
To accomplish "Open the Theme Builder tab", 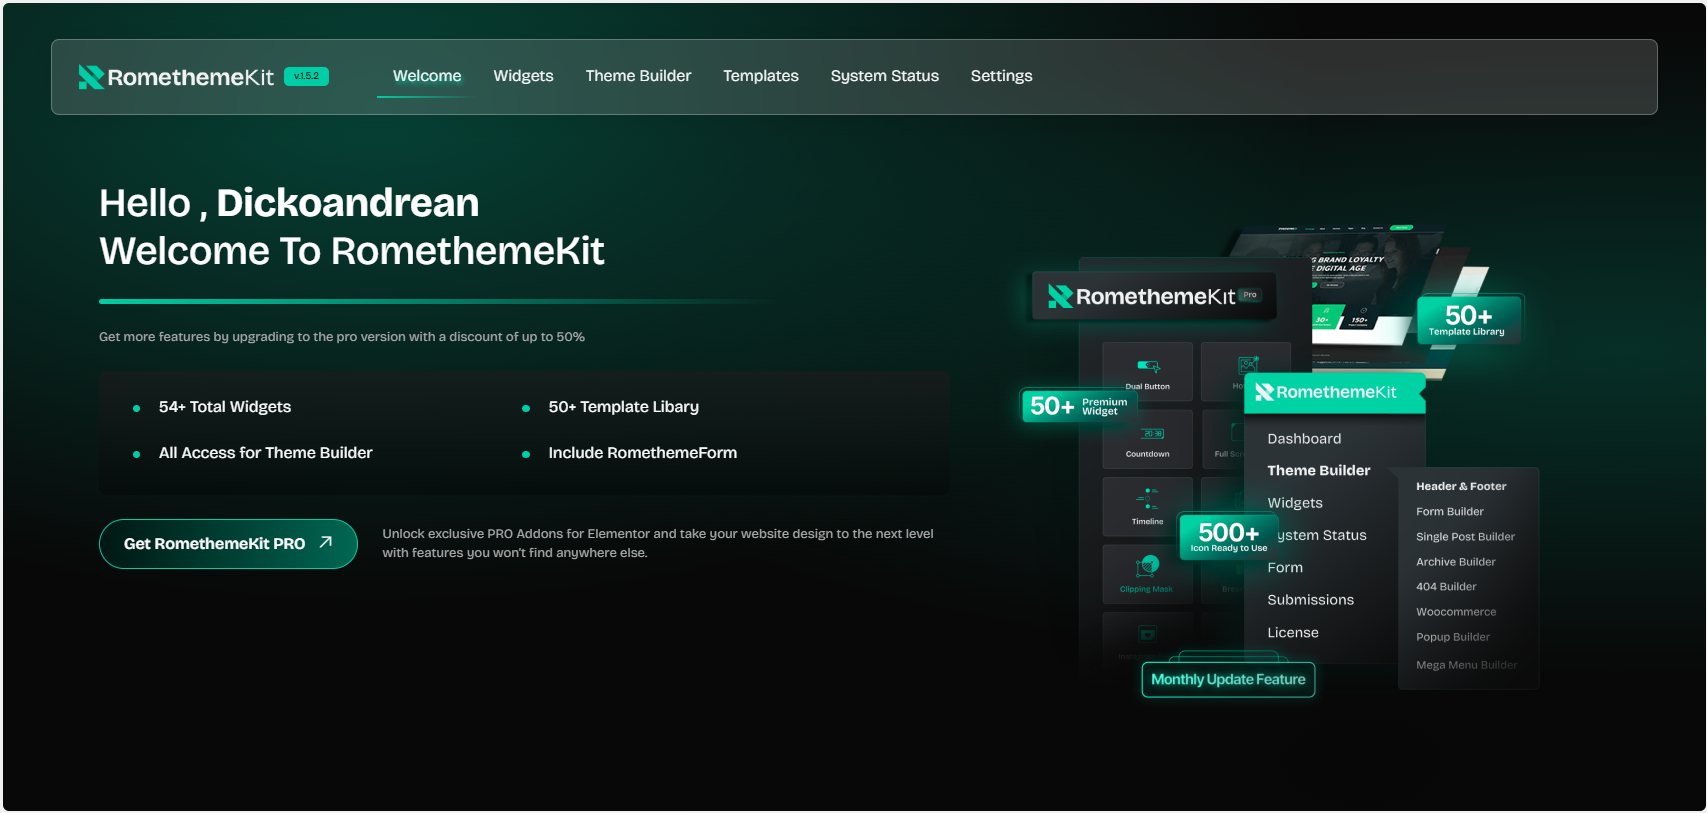I will [x=638, y=76].
